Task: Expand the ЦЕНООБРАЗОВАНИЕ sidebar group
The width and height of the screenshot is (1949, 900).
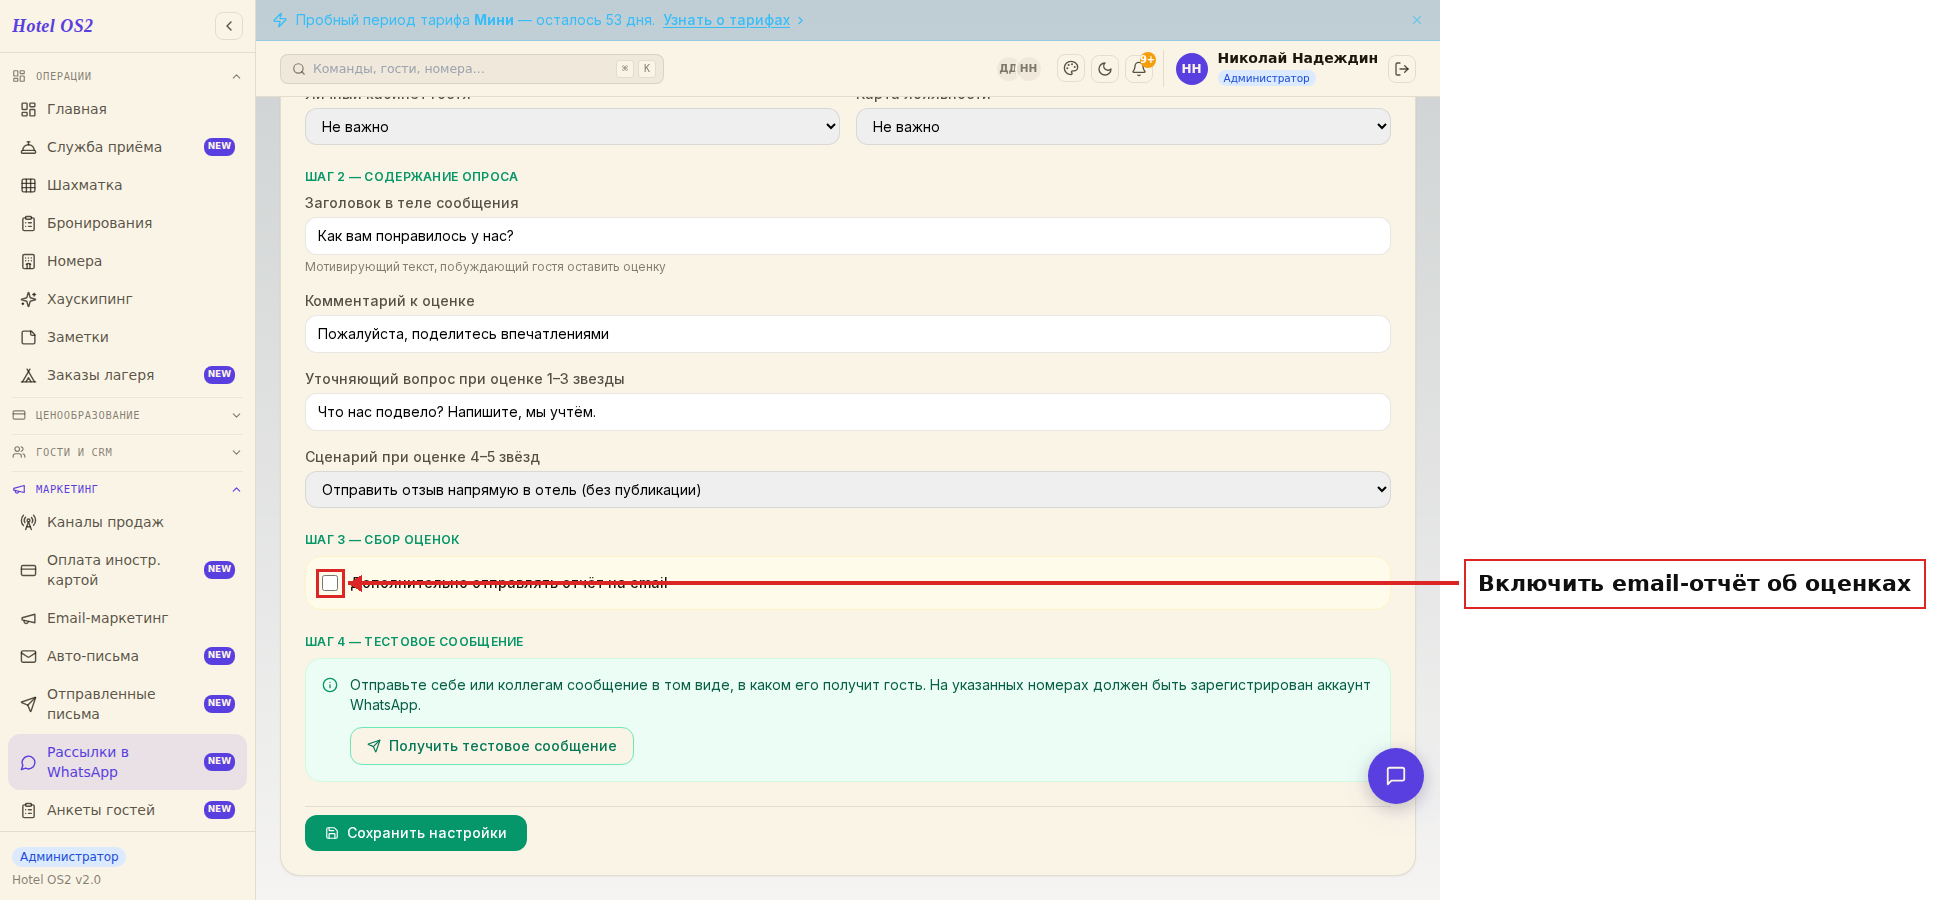Action: coord(127,415)
